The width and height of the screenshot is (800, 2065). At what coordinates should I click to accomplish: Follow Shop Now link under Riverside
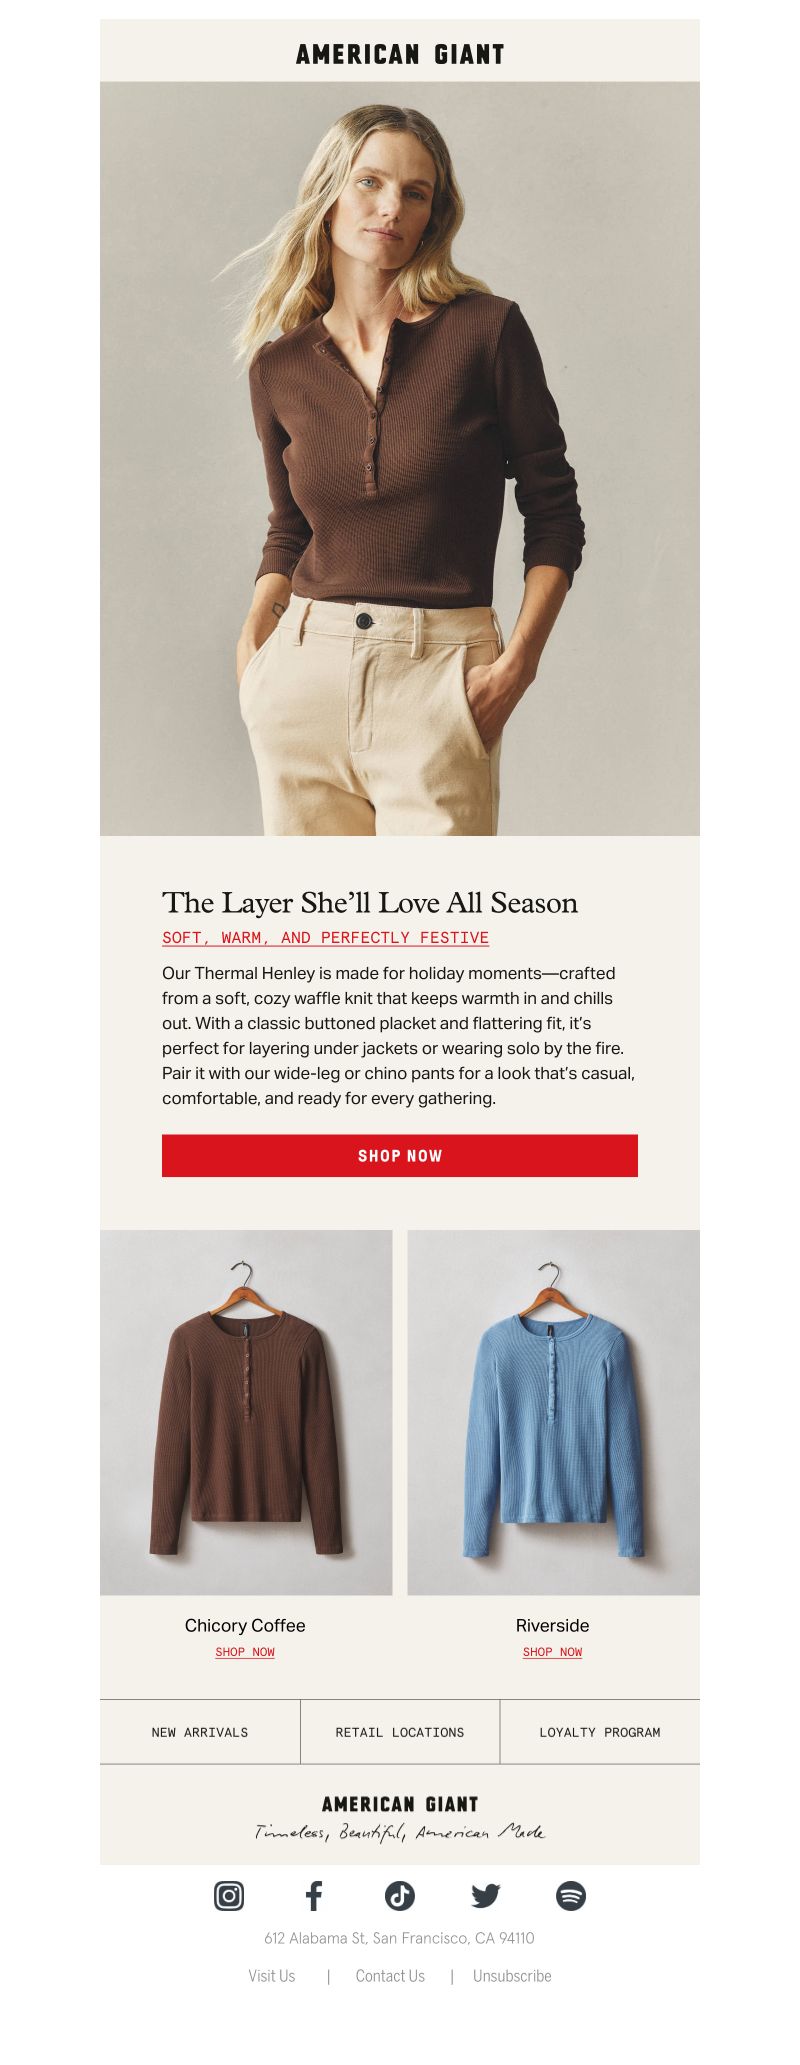tap(552, 1652)
